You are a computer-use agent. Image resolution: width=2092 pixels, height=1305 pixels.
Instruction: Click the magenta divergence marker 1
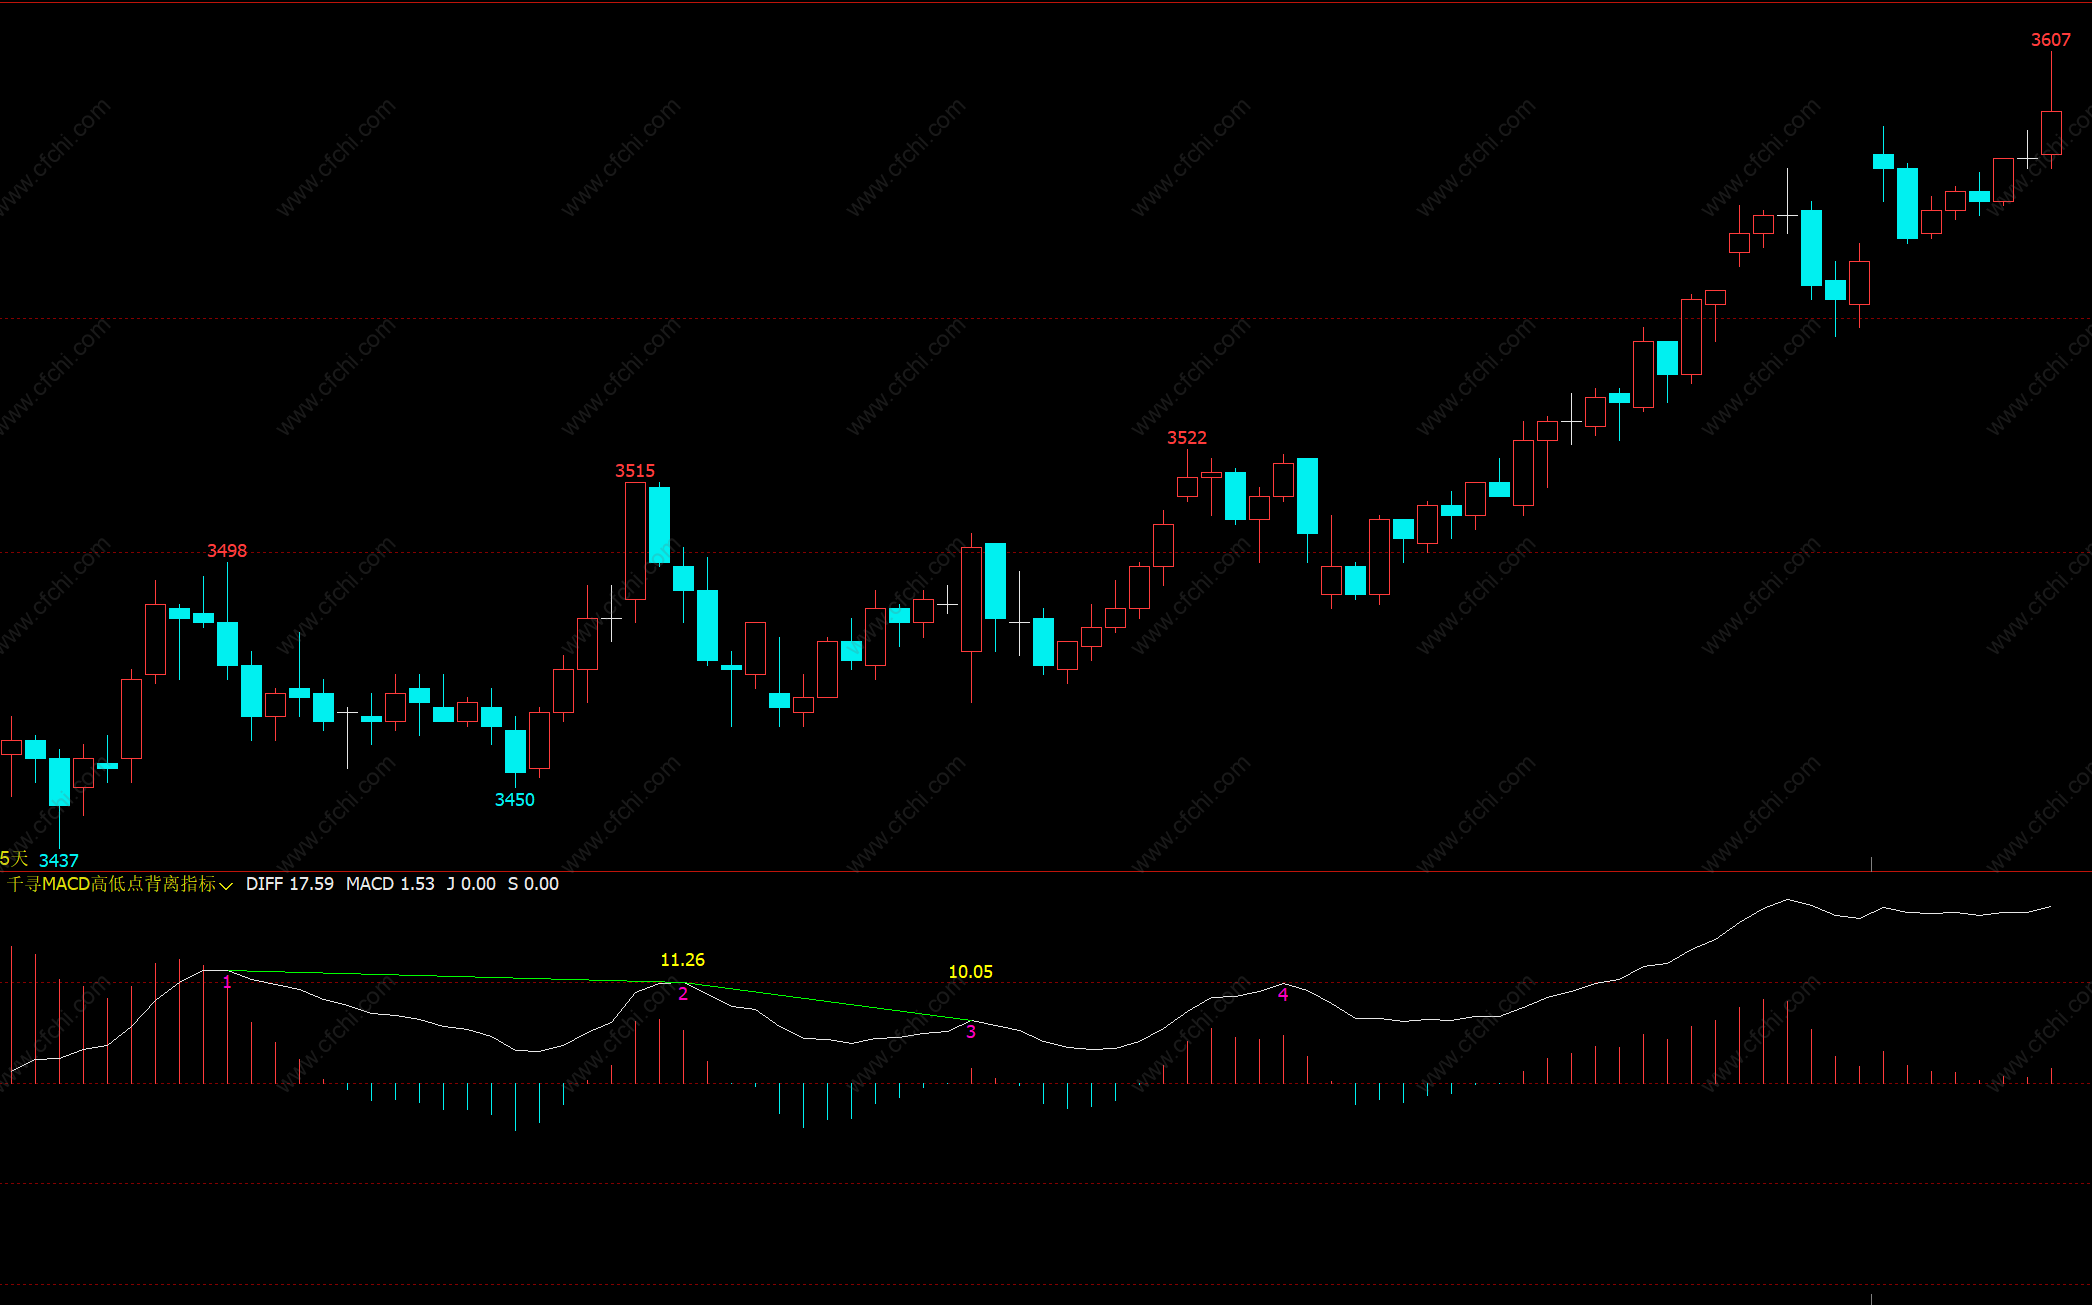click(227, 983)
